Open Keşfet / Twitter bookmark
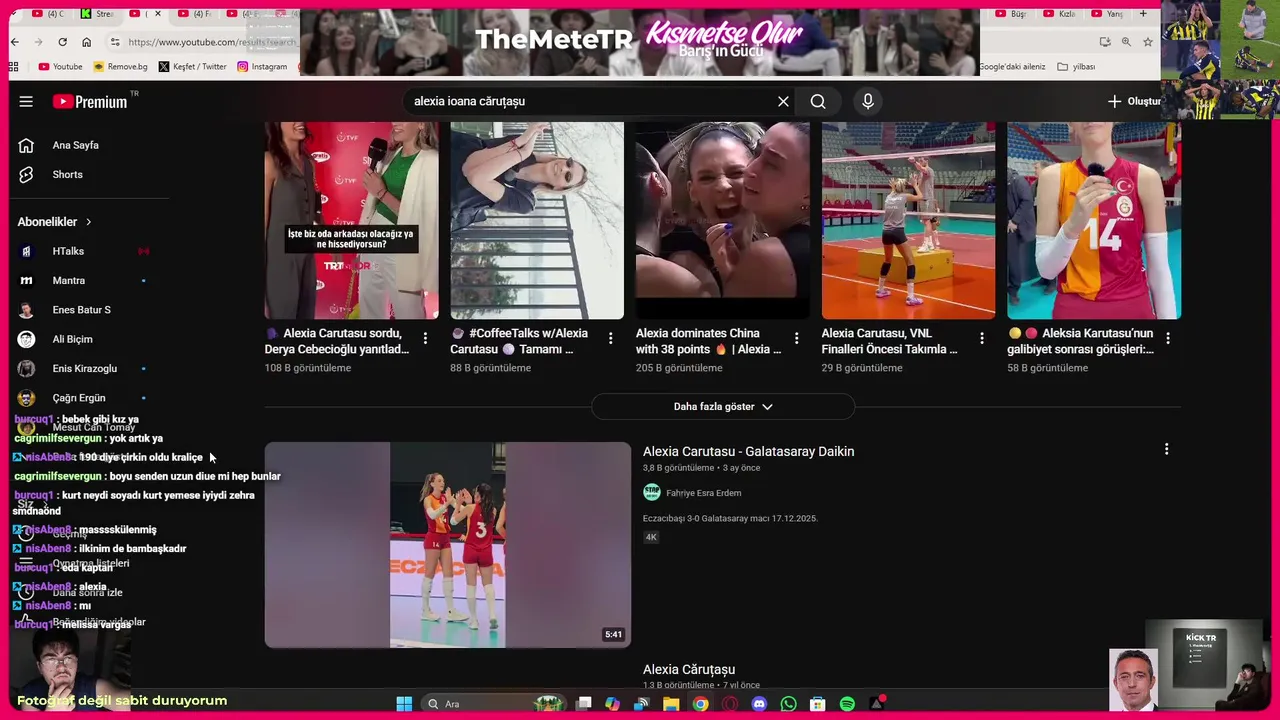Image resolution: width=1280 pixels, height=720 pixels. (x=192, y=67)
